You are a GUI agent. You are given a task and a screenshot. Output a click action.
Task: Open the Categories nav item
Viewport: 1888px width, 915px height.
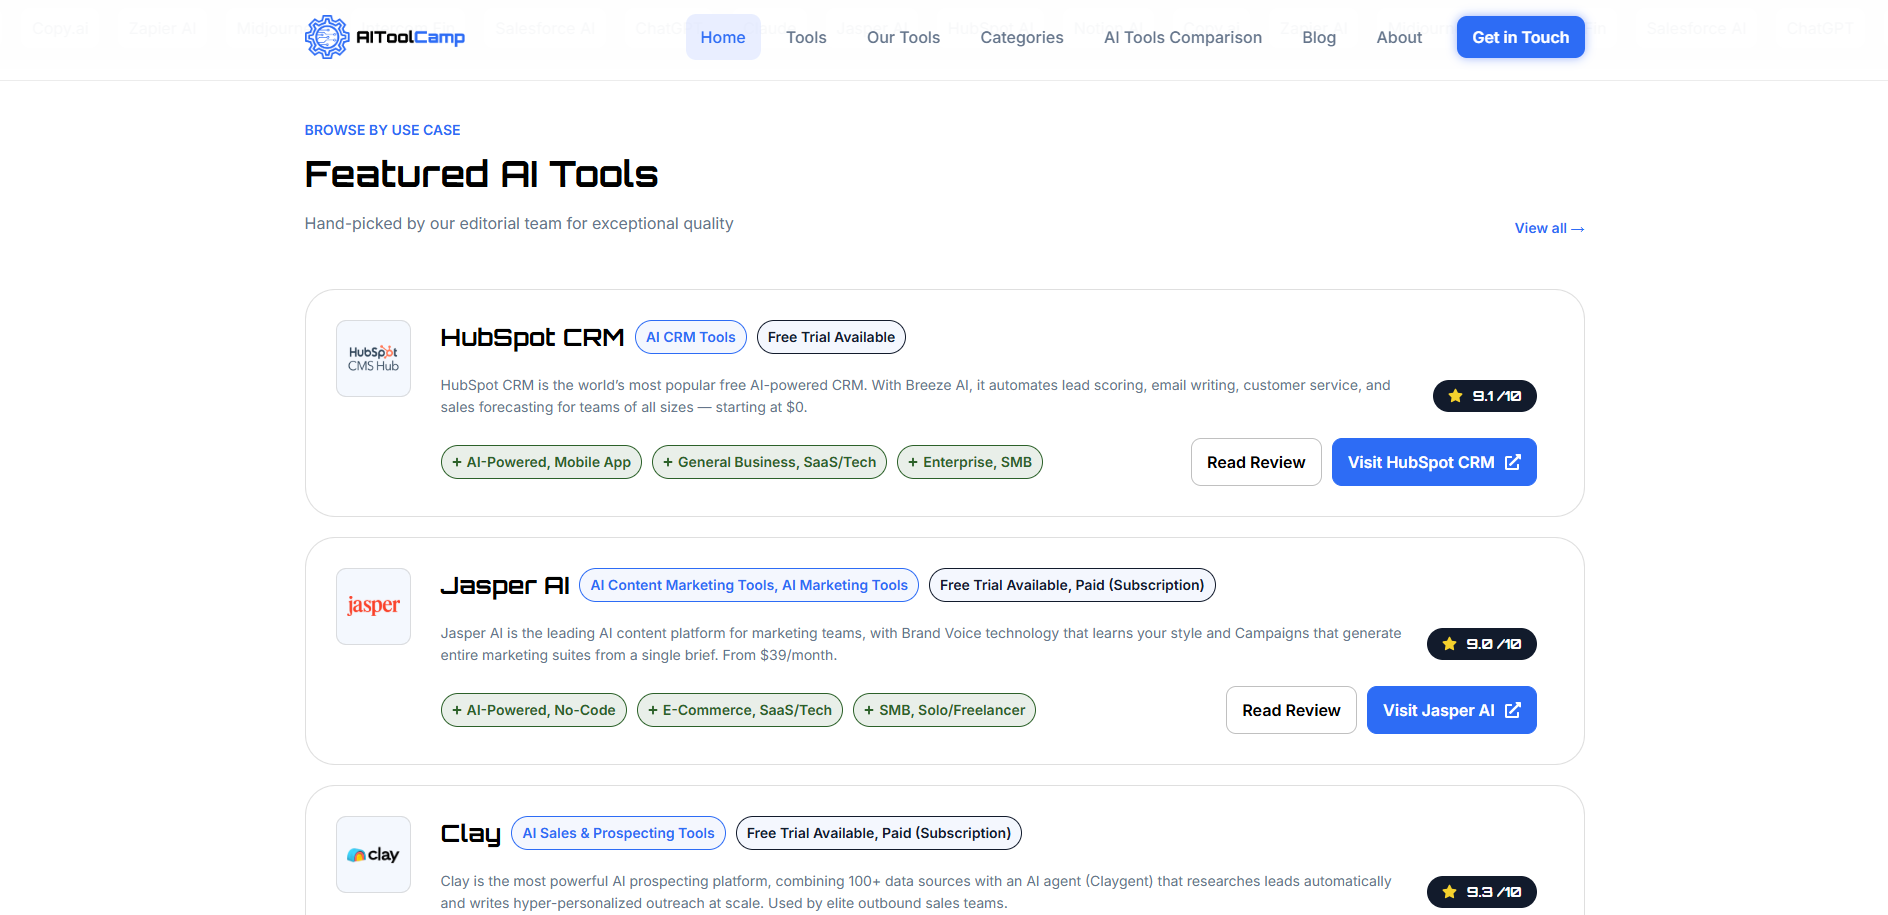point(1022,37)
